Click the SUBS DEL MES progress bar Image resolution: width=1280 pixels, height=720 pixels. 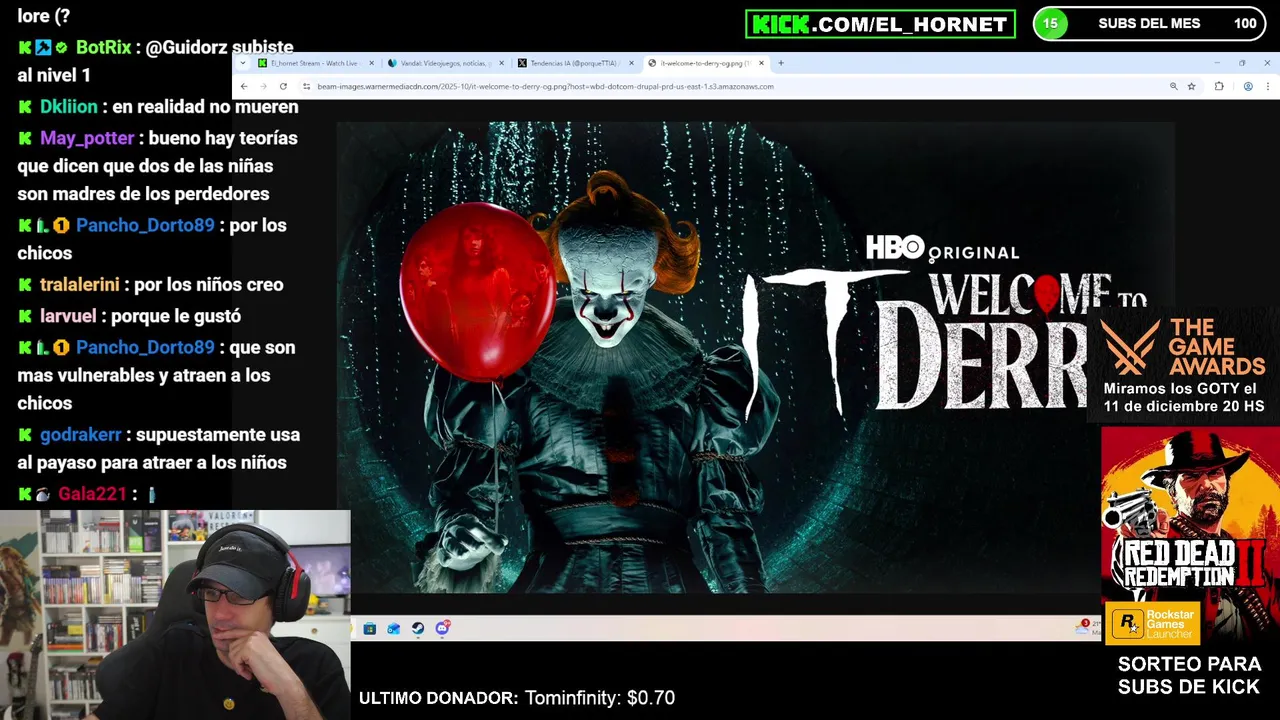pos(1149,23)
